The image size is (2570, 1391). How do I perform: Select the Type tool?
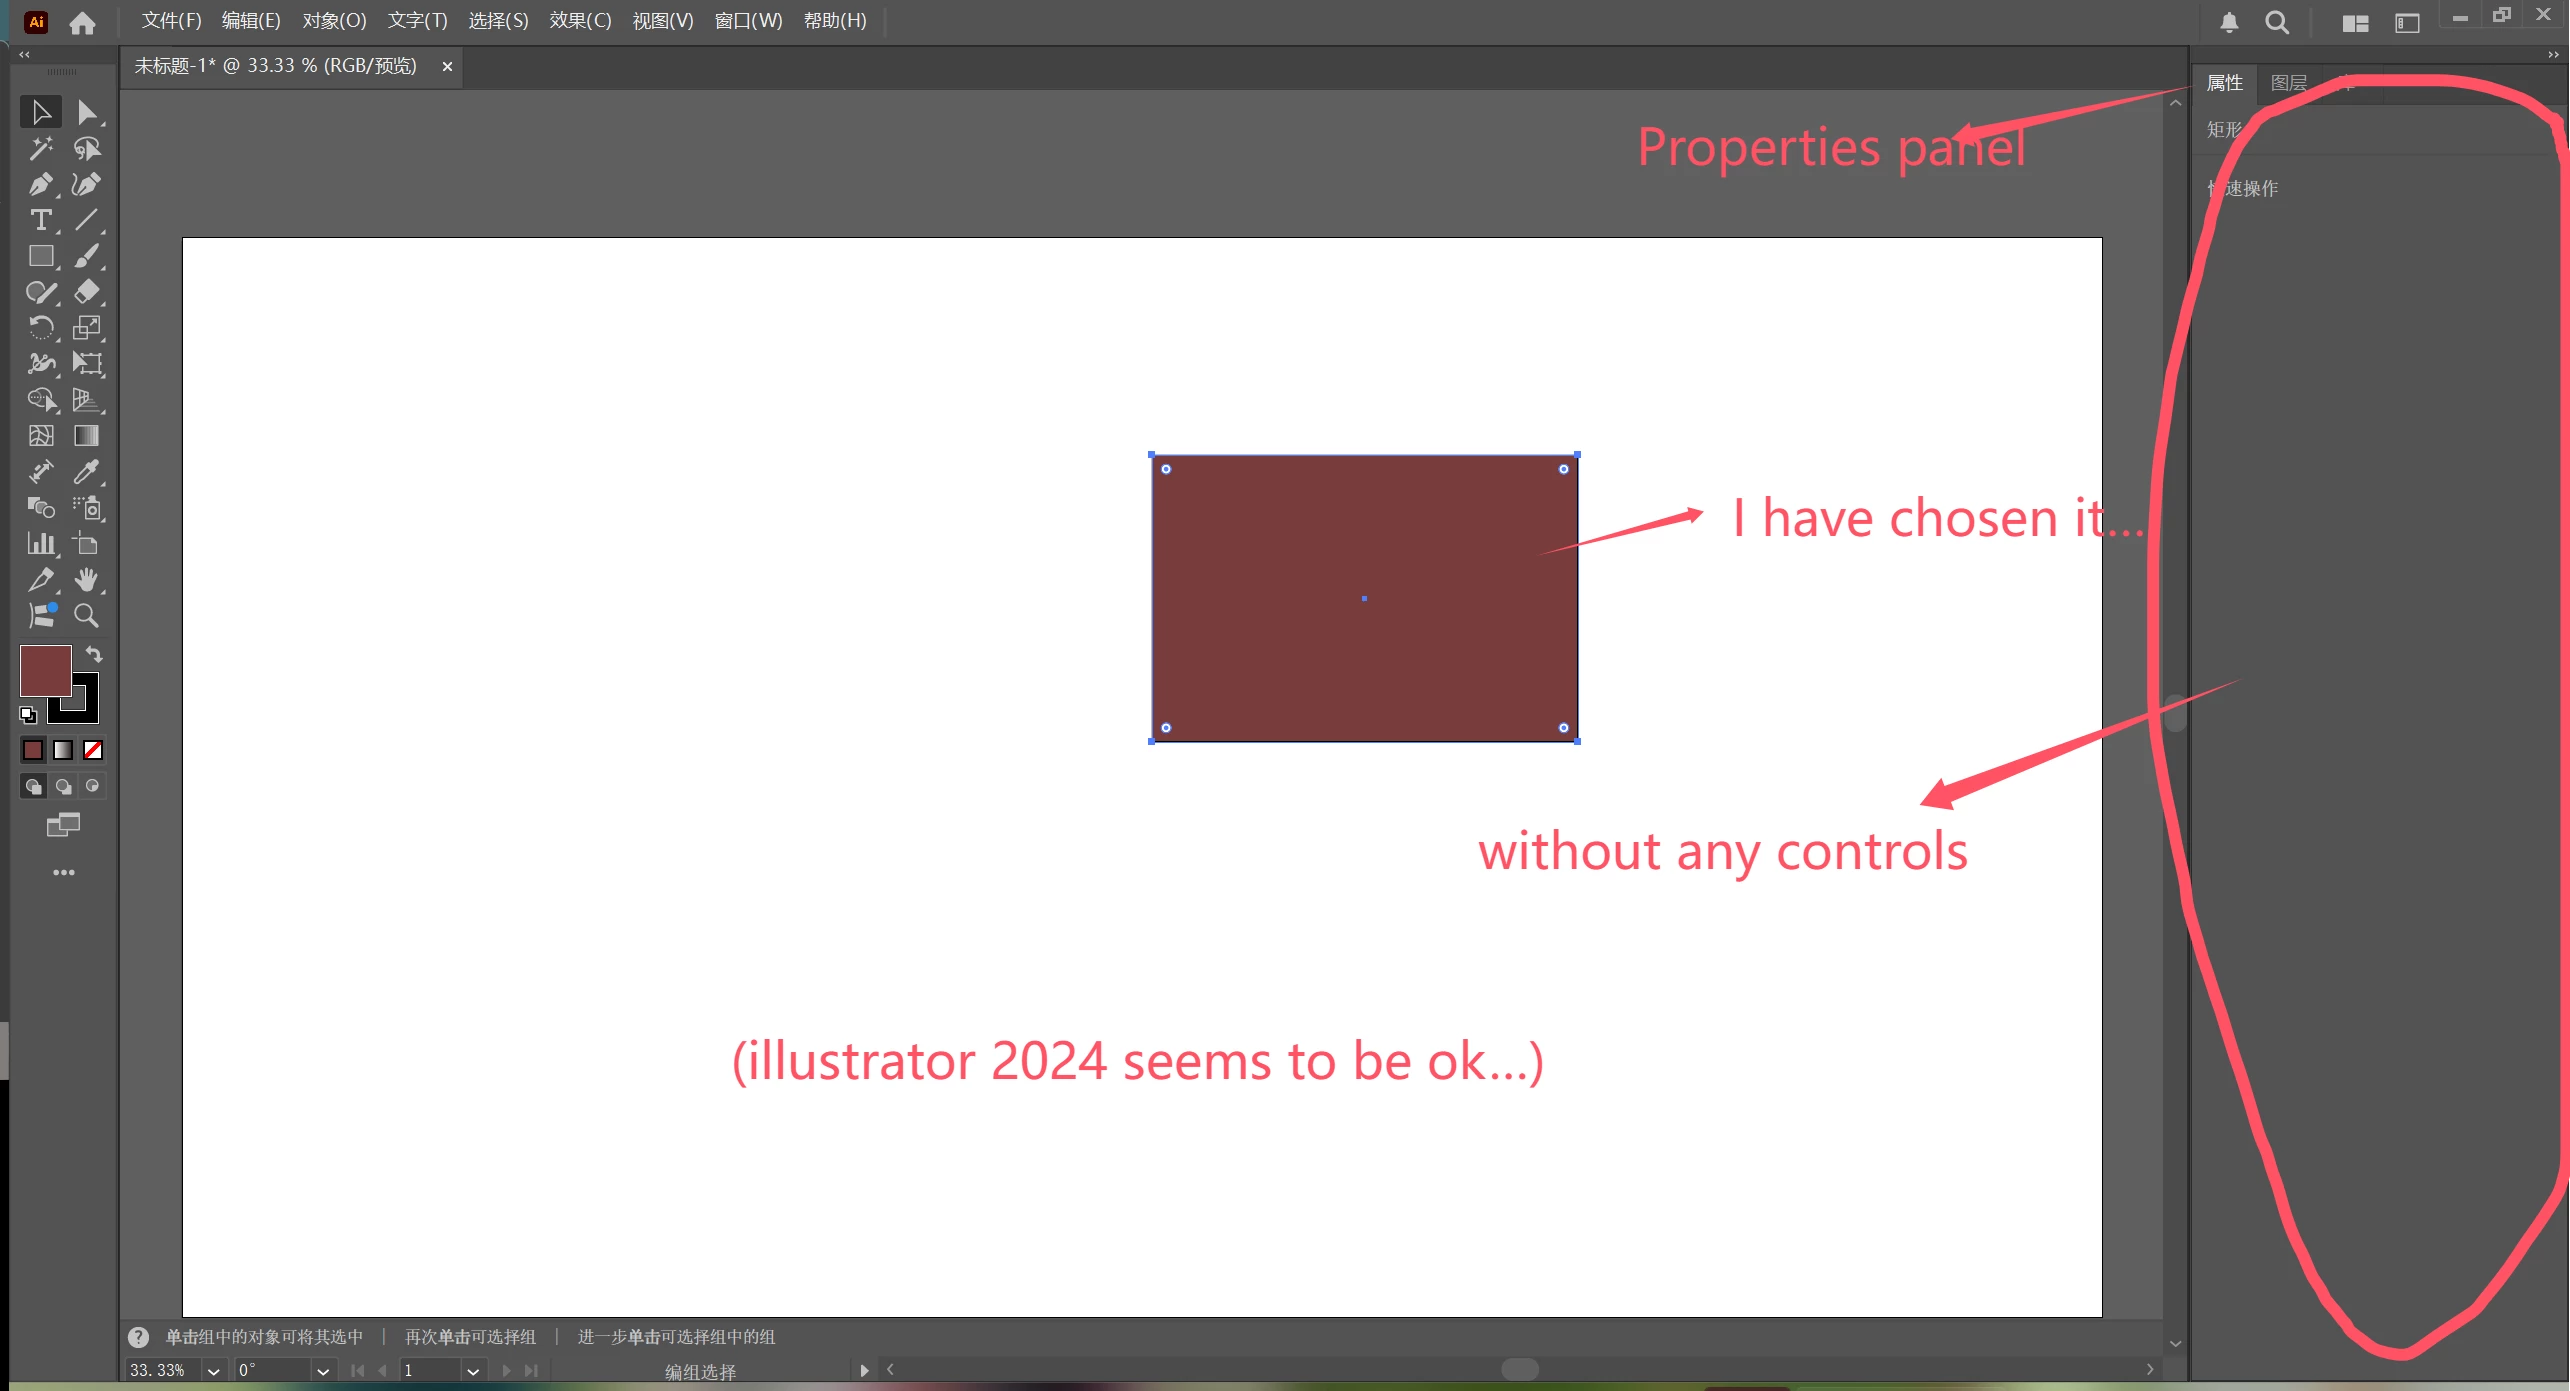40,220
